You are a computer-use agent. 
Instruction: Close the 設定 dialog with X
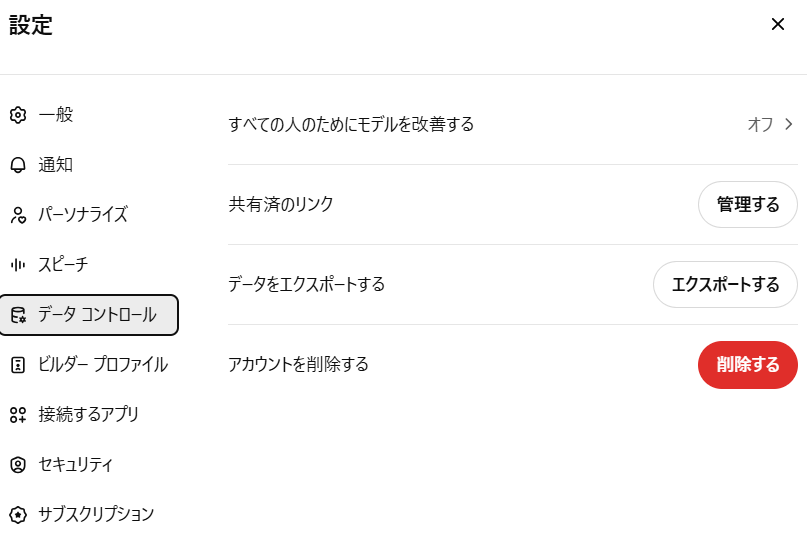point(778,24)
